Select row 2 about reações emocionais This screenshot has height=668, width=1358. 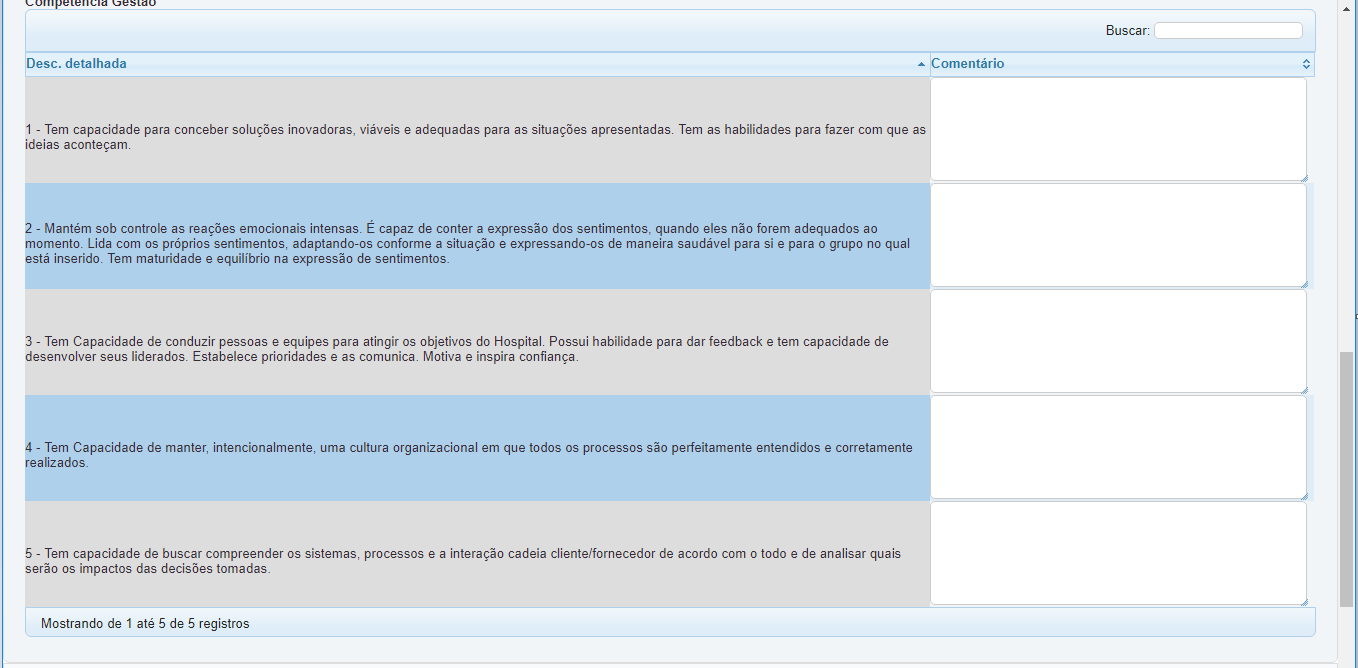pos(476,243)
